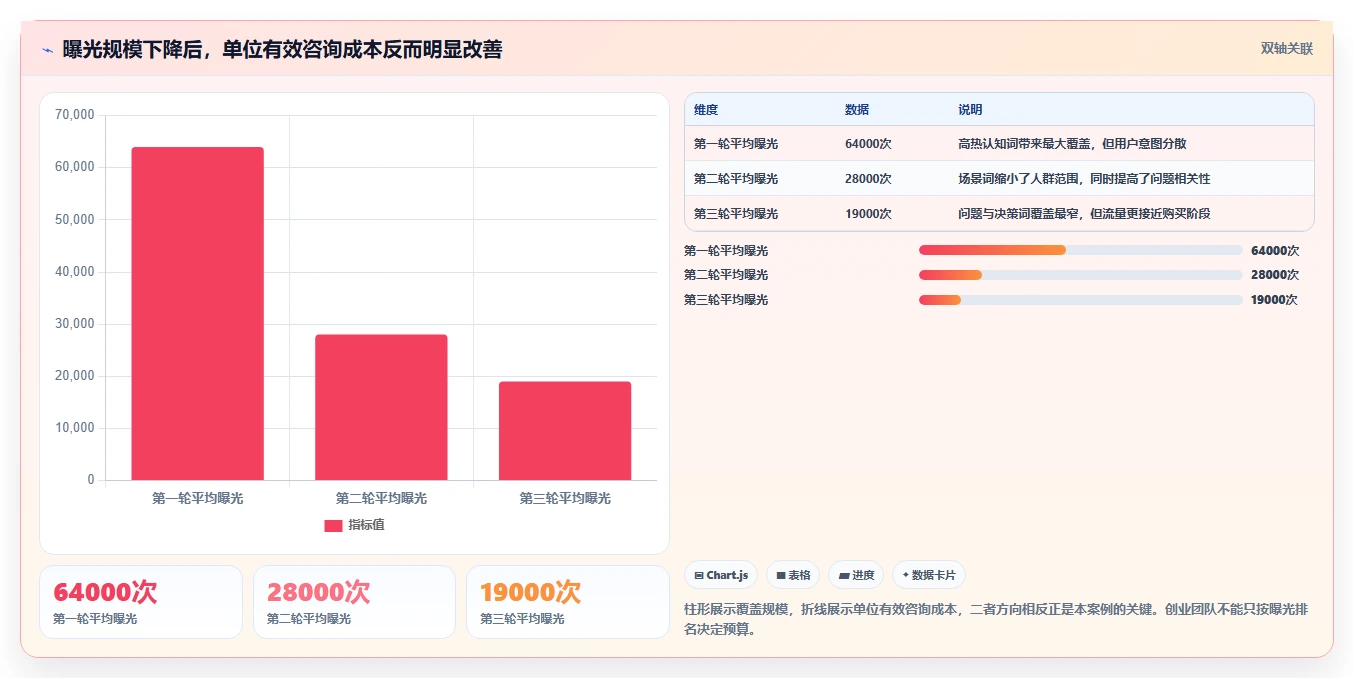1354x678 pixels.
Task: Select table cell 第二轮平均曝光
Action: pos(736,179)
